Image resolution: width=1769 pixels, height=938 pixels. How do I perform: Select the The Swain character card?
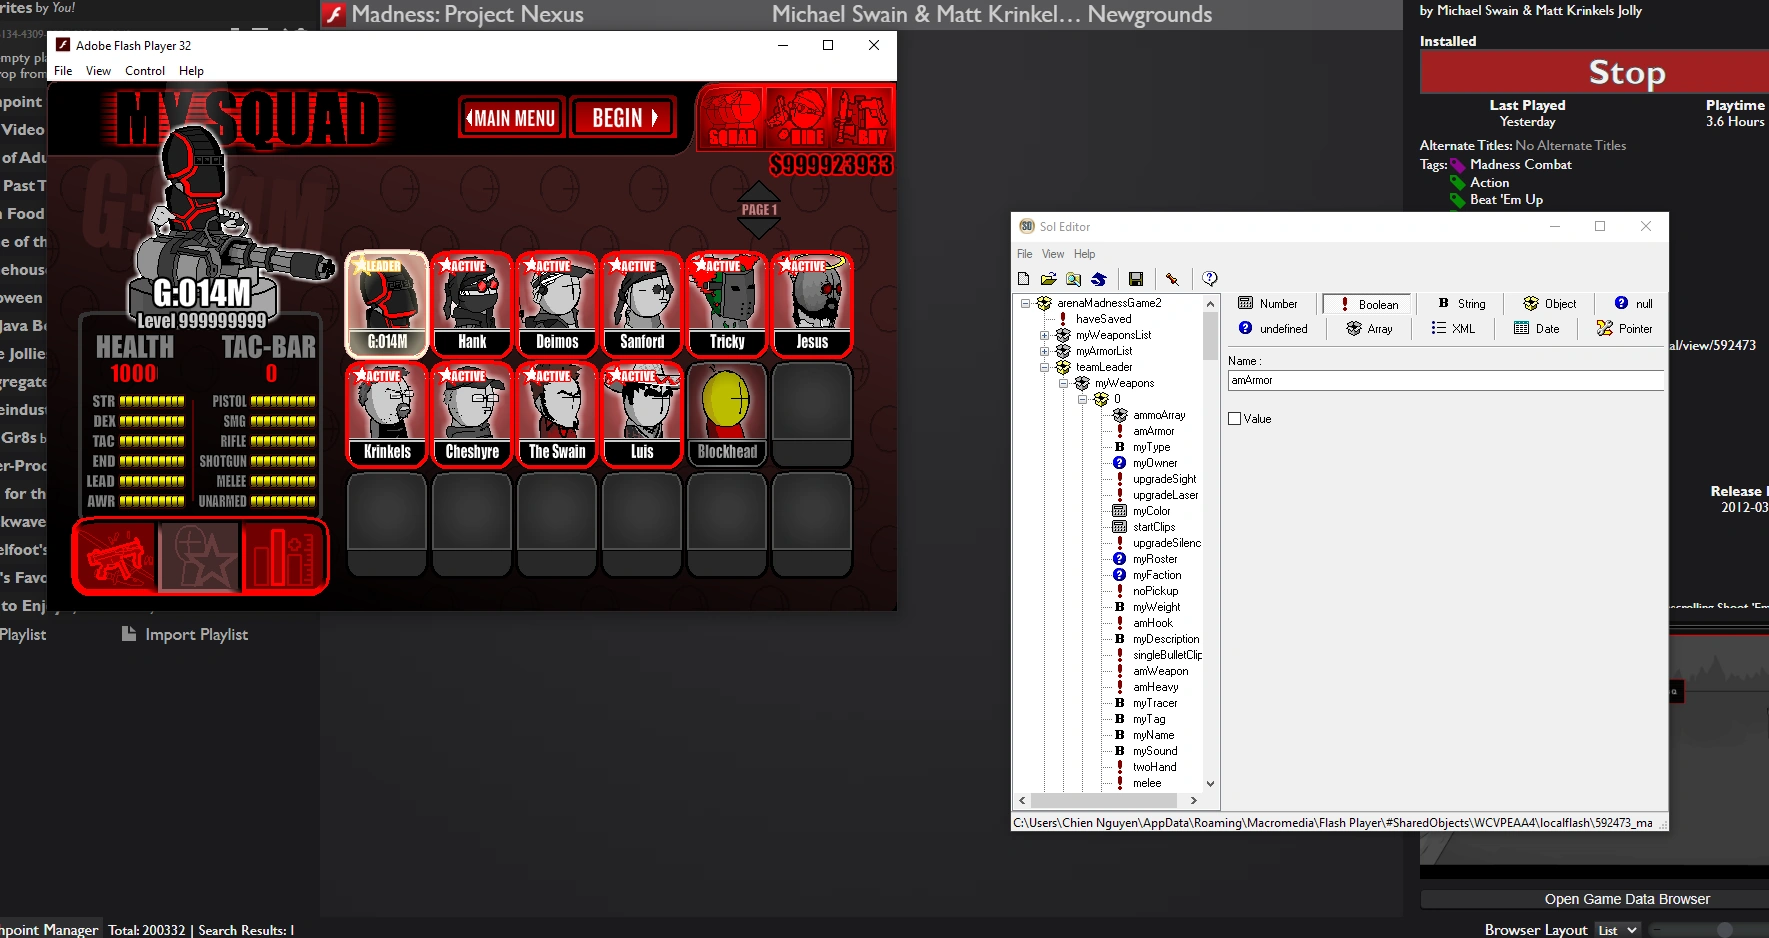[x=557, y=414]
